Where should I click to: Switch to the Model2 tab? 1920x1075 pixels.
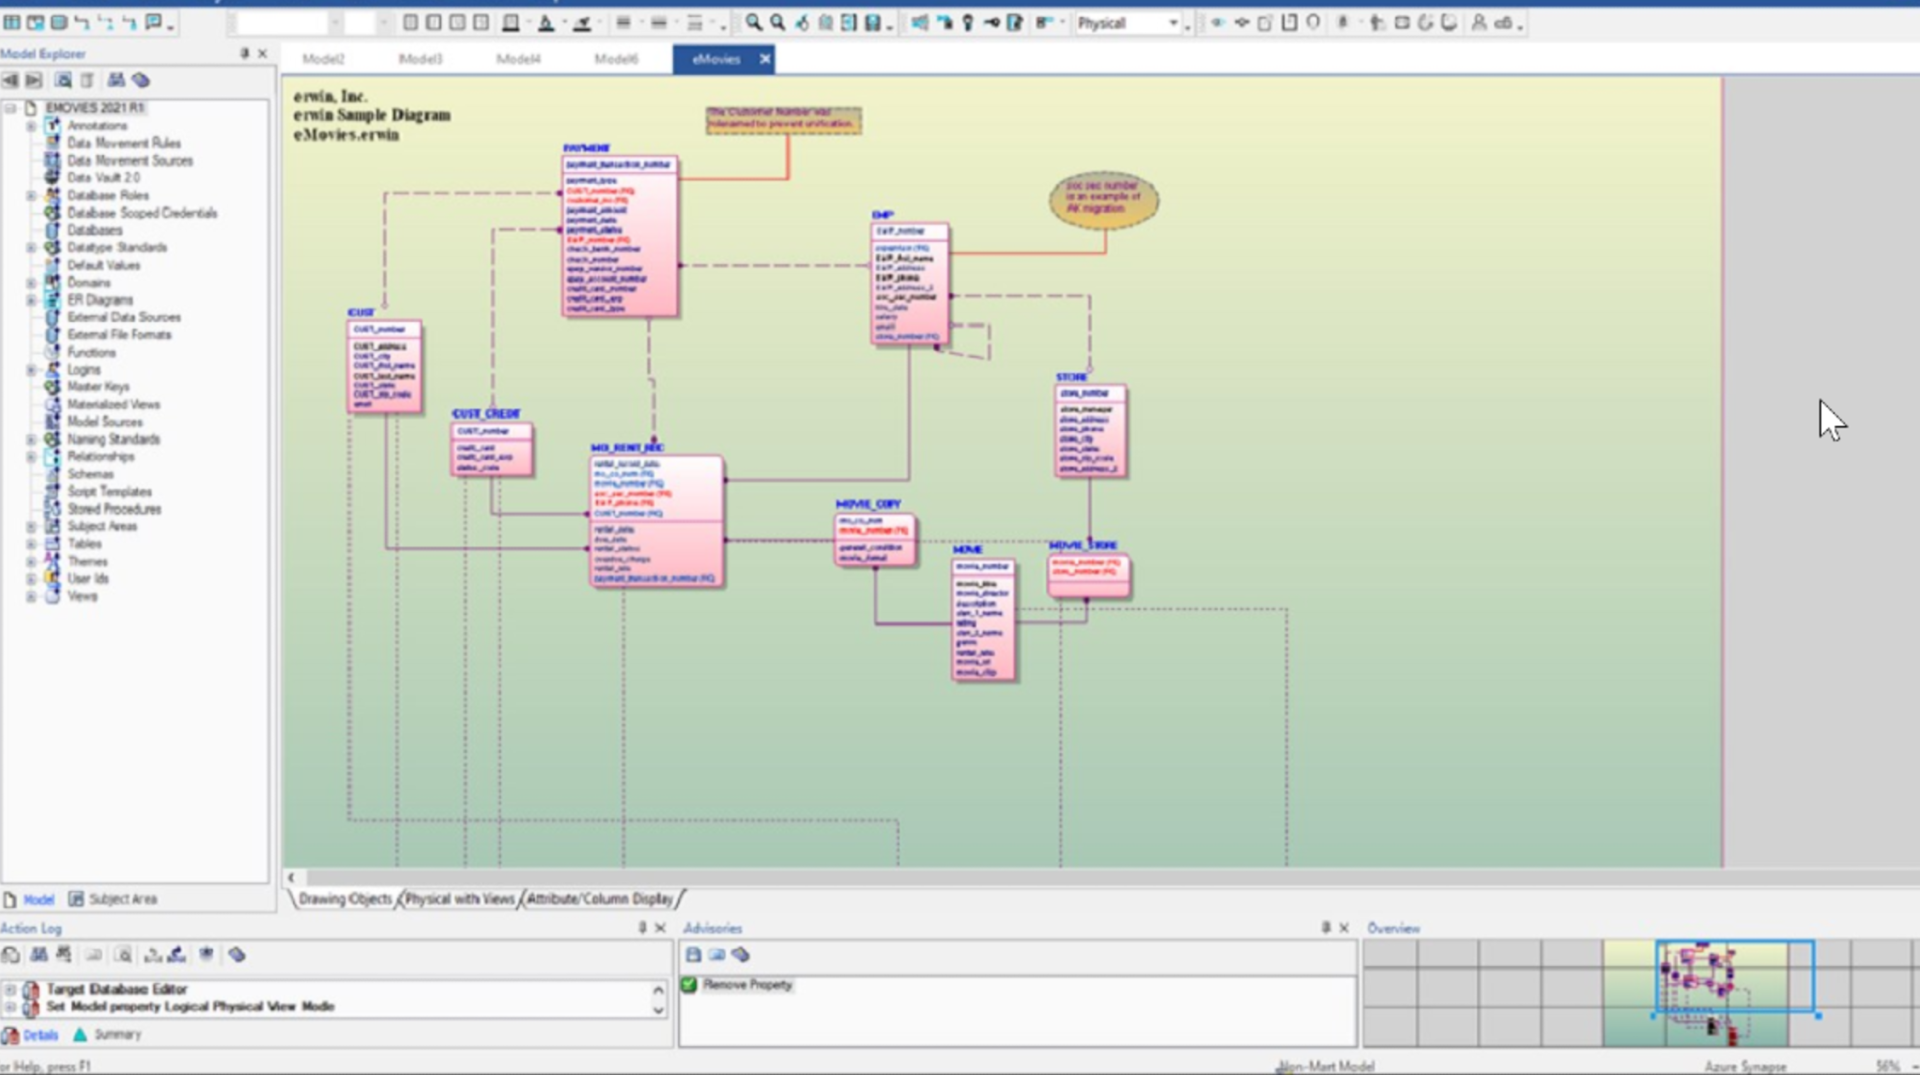pos(323,59)
